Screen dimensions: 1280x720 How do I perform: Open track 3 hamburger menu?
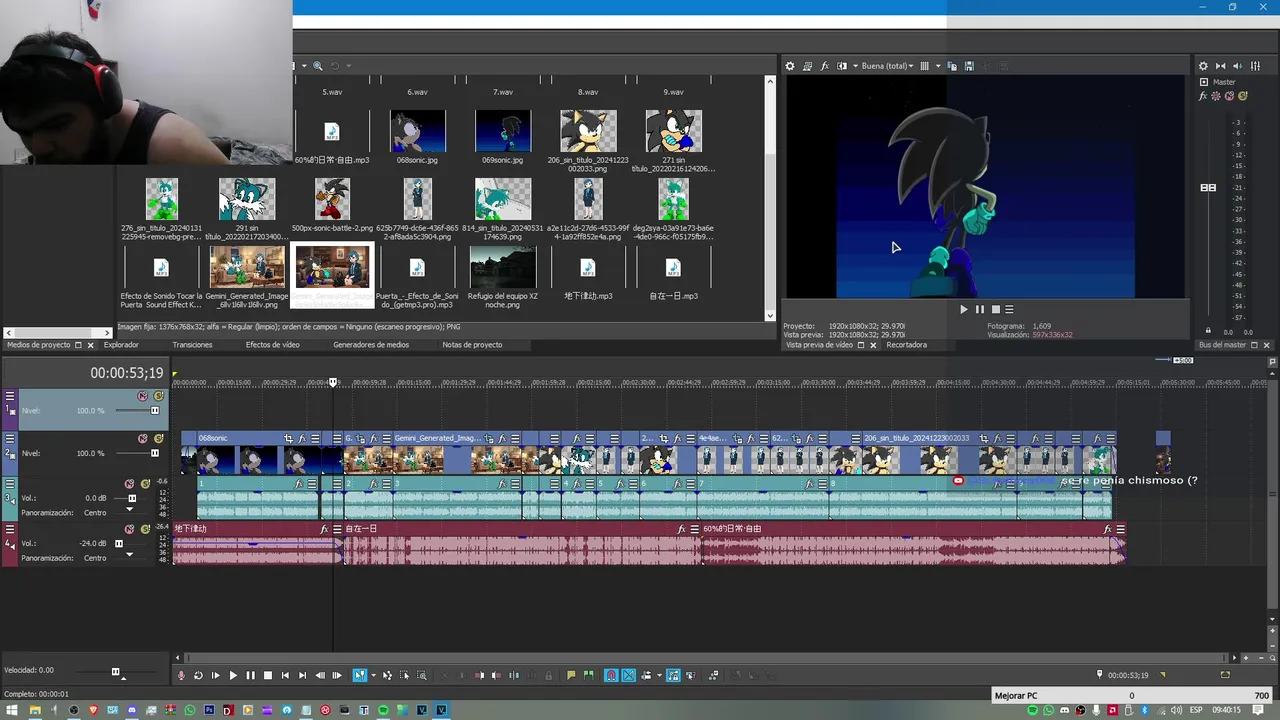(10, 484)
